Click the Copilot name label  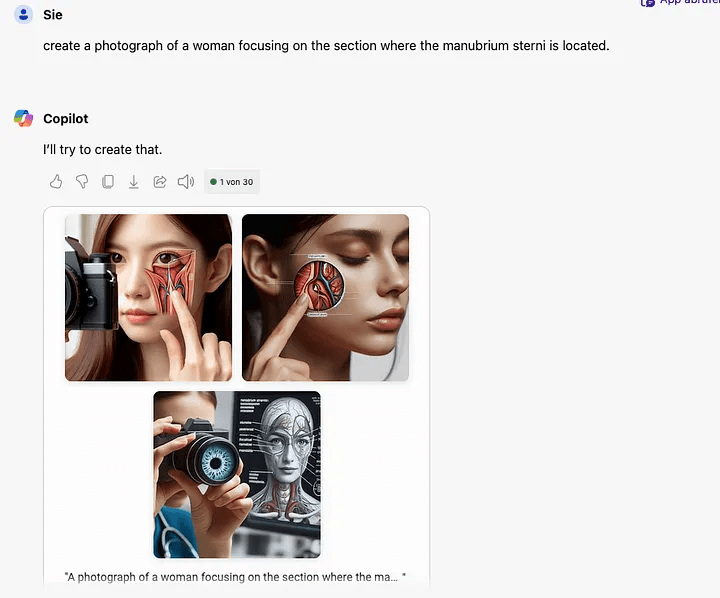(x=66, y=119)
